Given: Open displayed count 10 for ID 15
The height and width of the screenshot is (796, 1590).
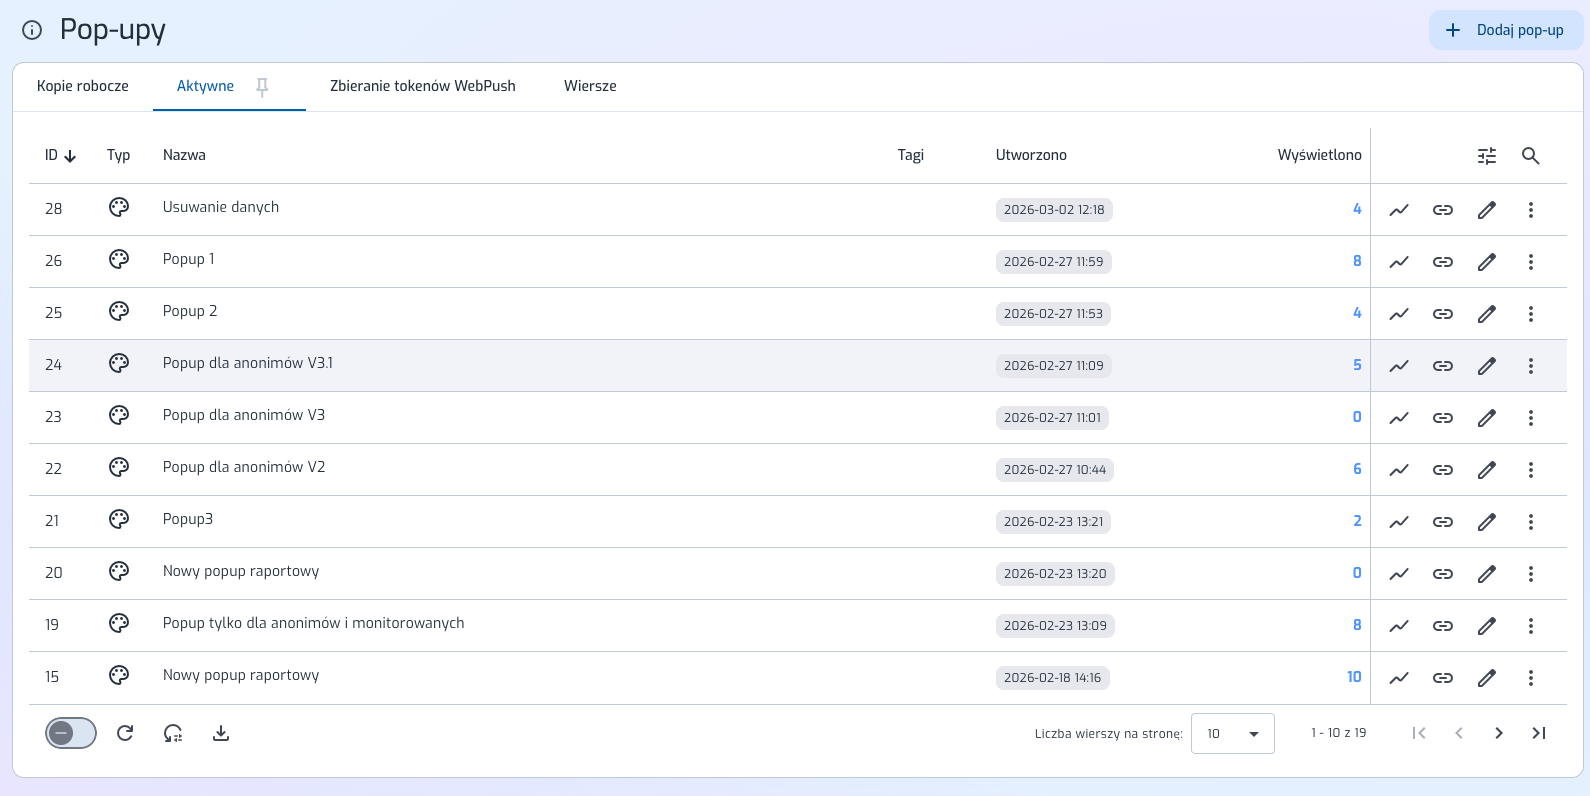Looking at the screenshot, I should [x=1354, y=677].
